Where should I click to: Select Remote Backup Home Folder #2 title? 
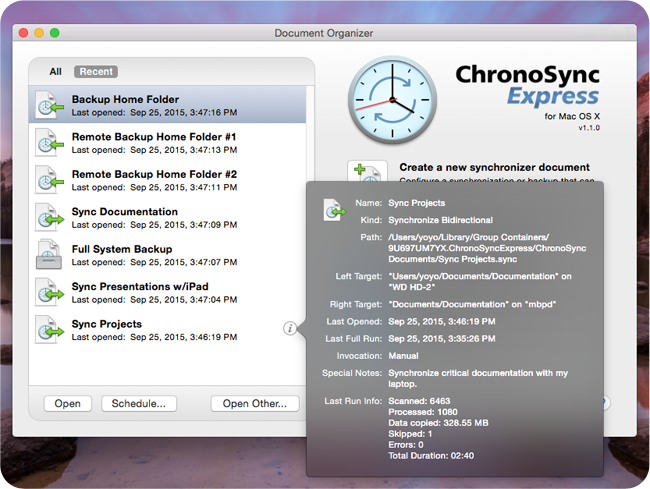click(x=154, y=174)
